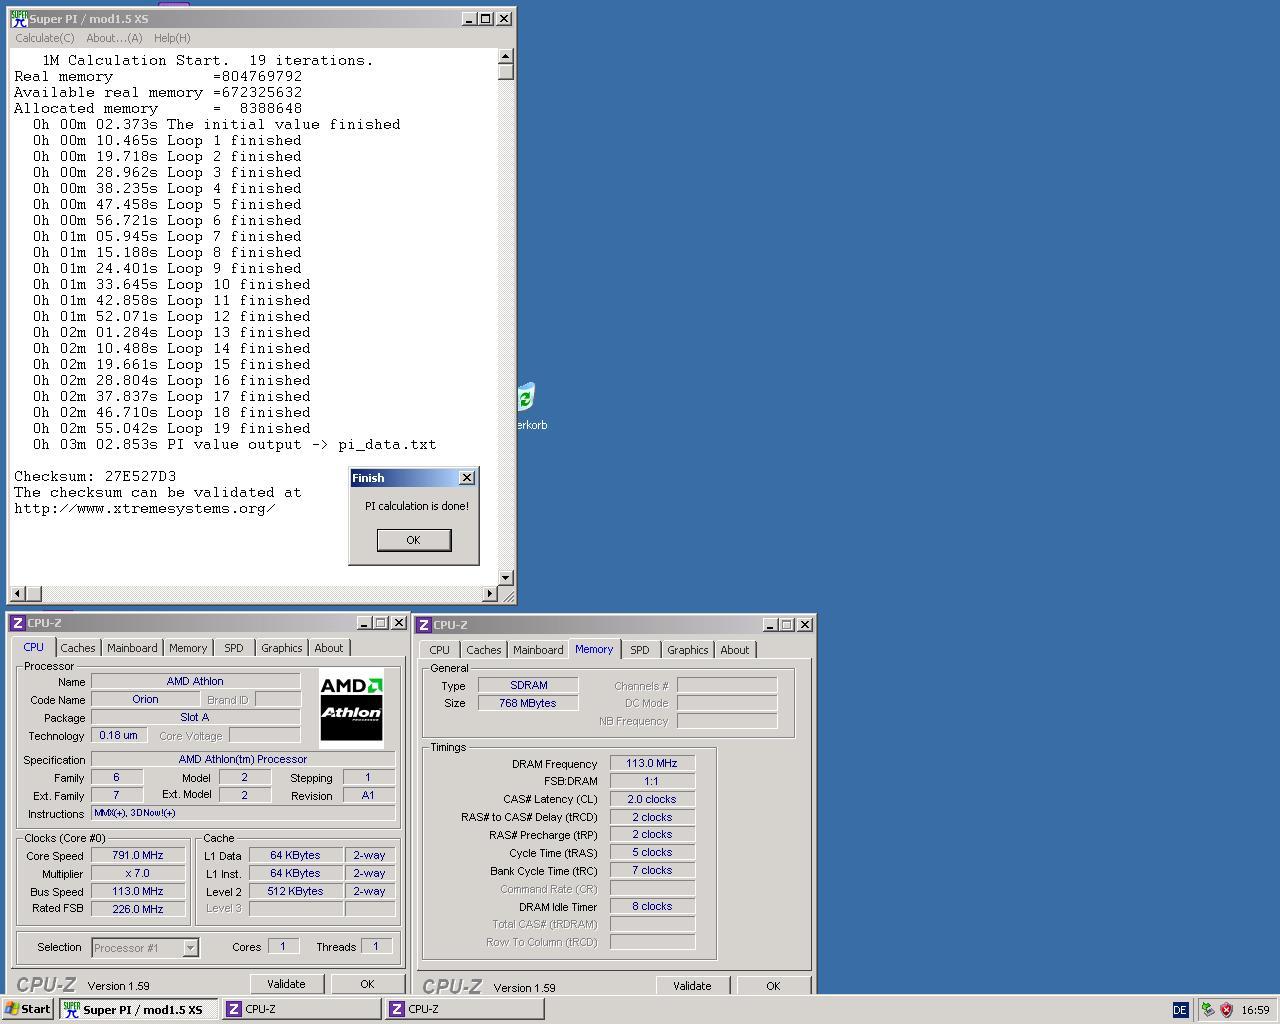Click the AMD Athlon logo image

point(351,709)
